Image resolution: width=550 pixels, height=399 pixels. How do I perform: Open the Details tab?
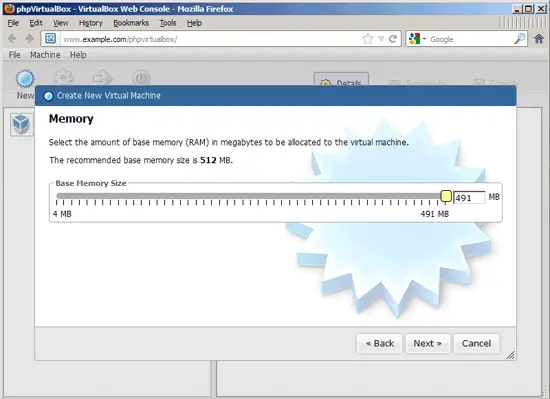[341, 80]
